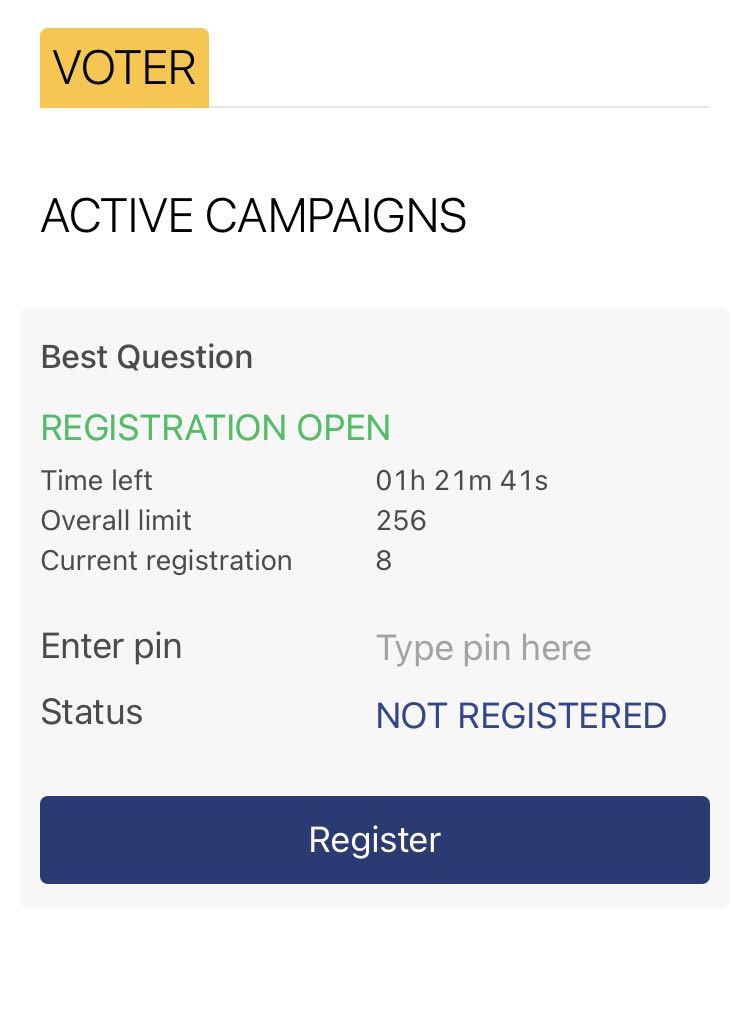Tap the 'Enter pin' label
Viewport: 750px width, 1022px height.
111,646
